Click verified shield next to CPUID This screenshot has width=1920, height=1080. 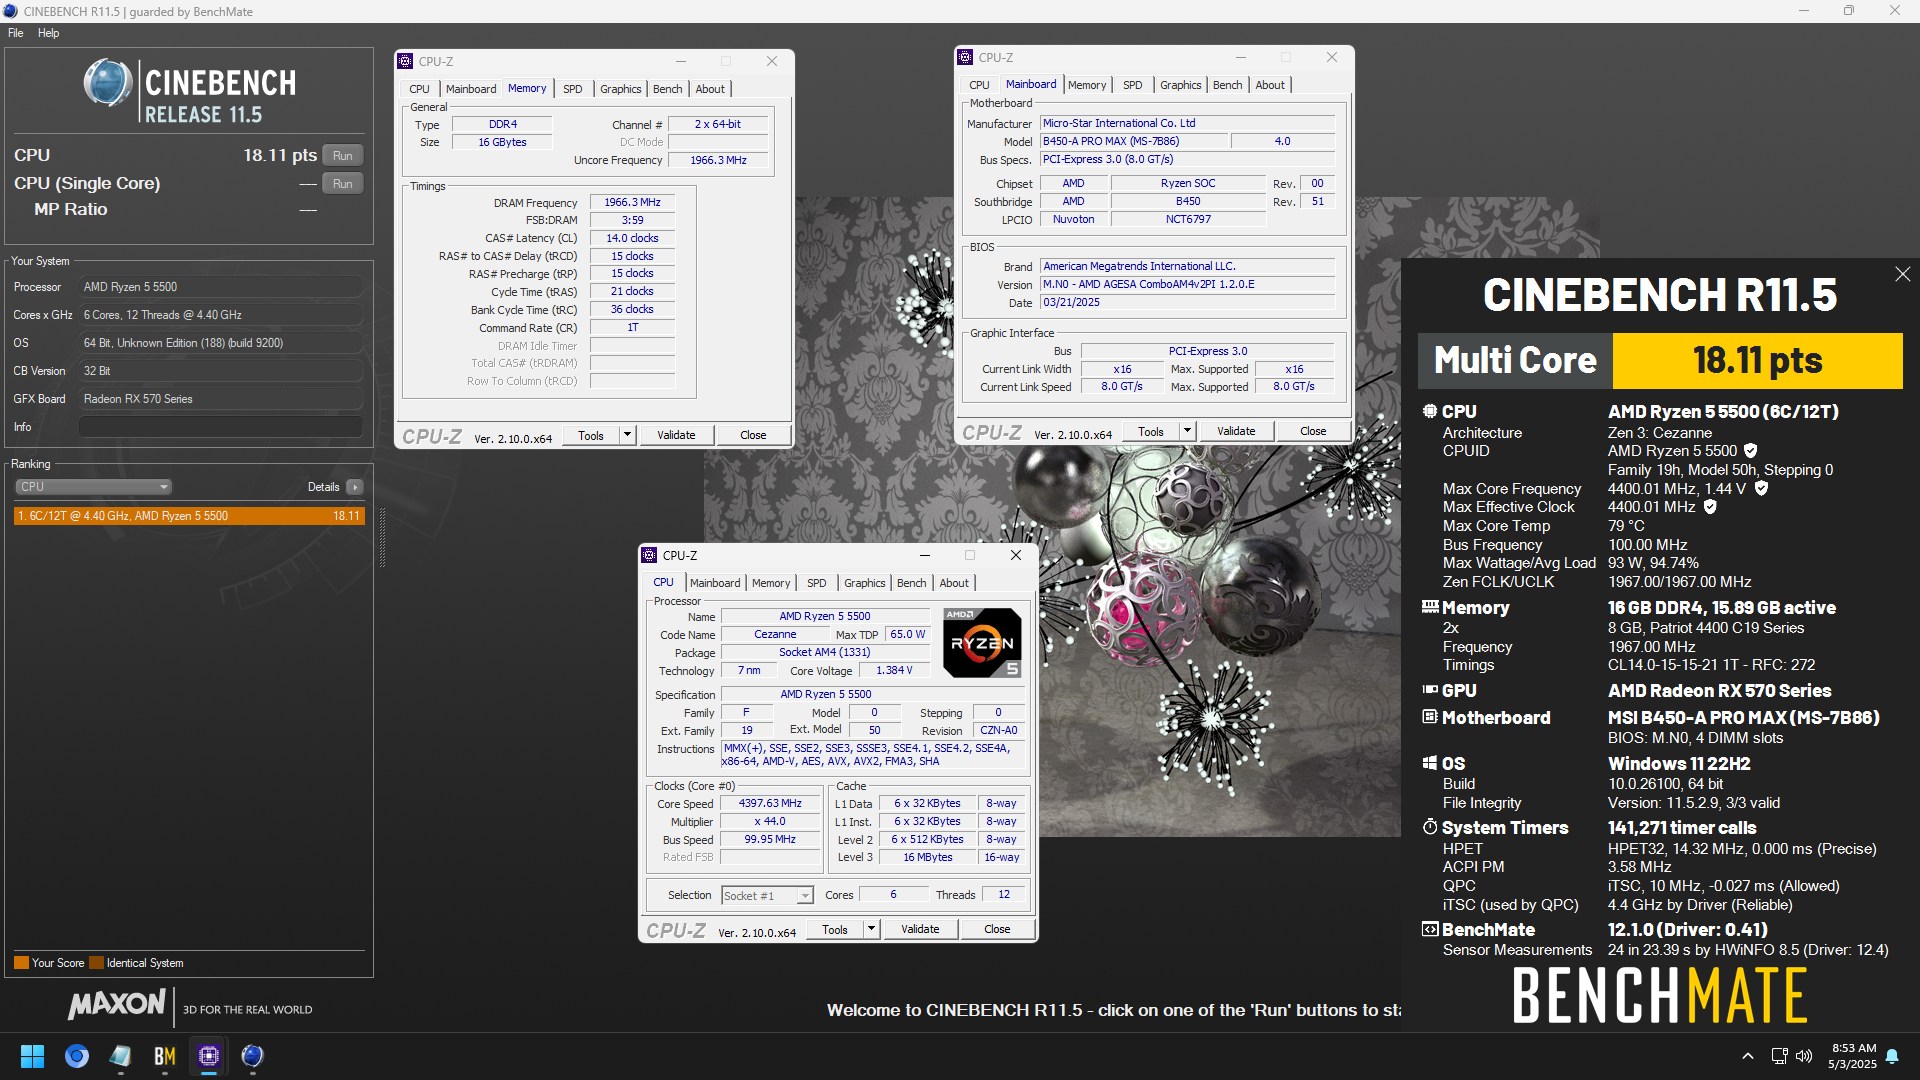(1750, 451)
